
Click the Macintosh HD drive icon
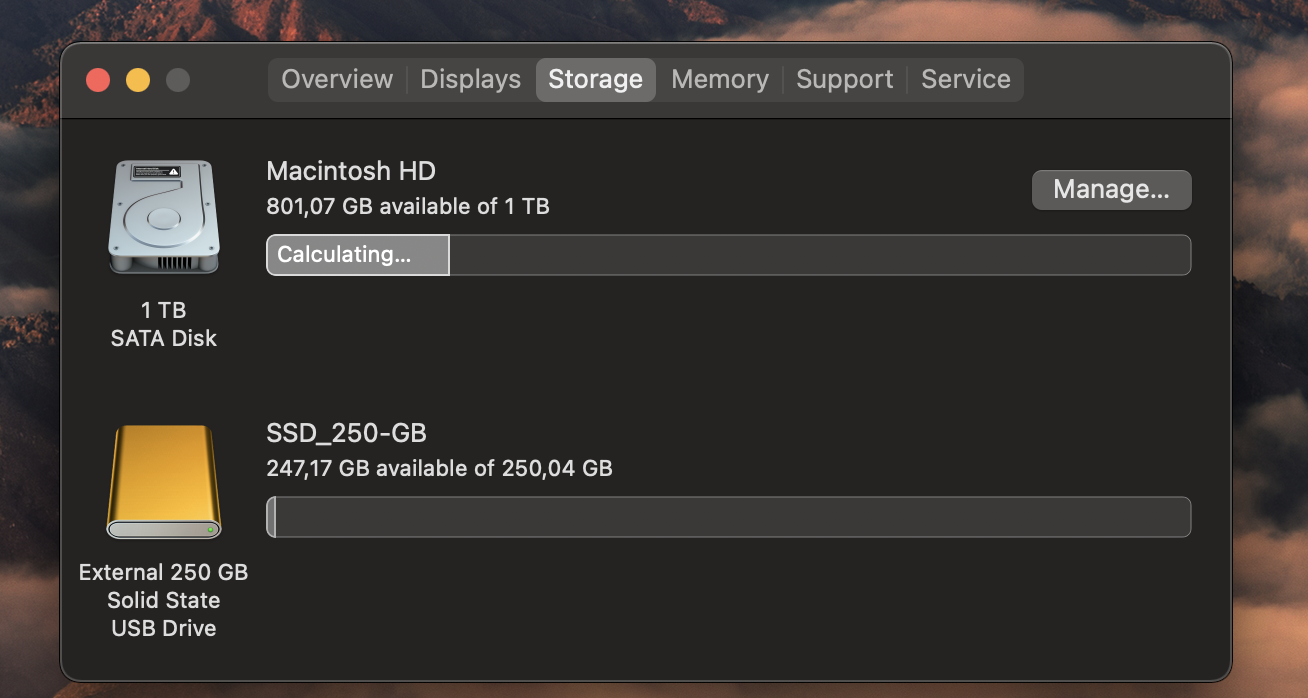click(x=164, y=217)
